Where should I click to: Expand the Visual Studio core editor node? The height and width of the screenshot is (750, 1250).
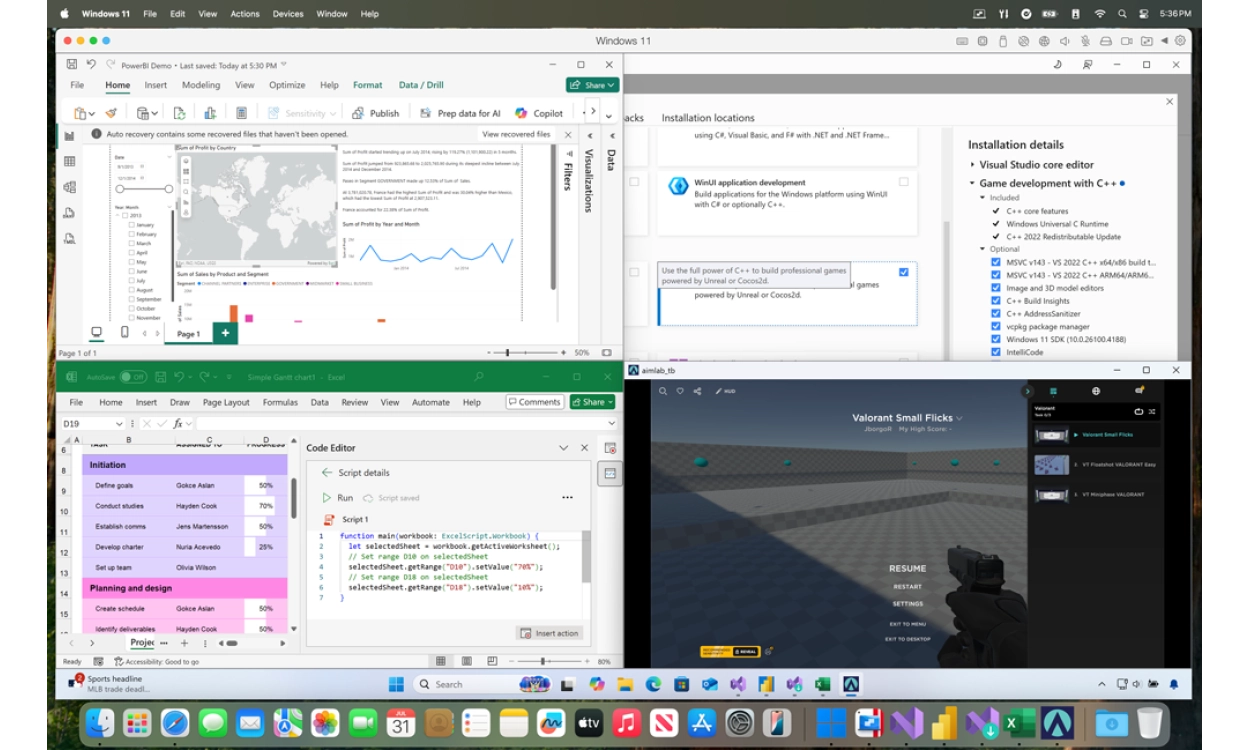pyautogui.click(x=972, y=165)
